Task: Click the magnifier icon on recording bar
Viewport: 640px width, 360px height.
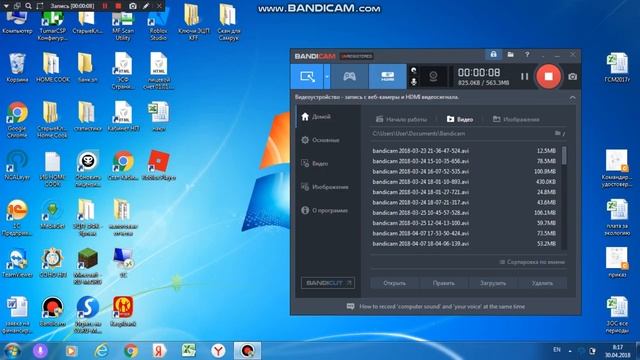Action: click(x=28, y=6)
